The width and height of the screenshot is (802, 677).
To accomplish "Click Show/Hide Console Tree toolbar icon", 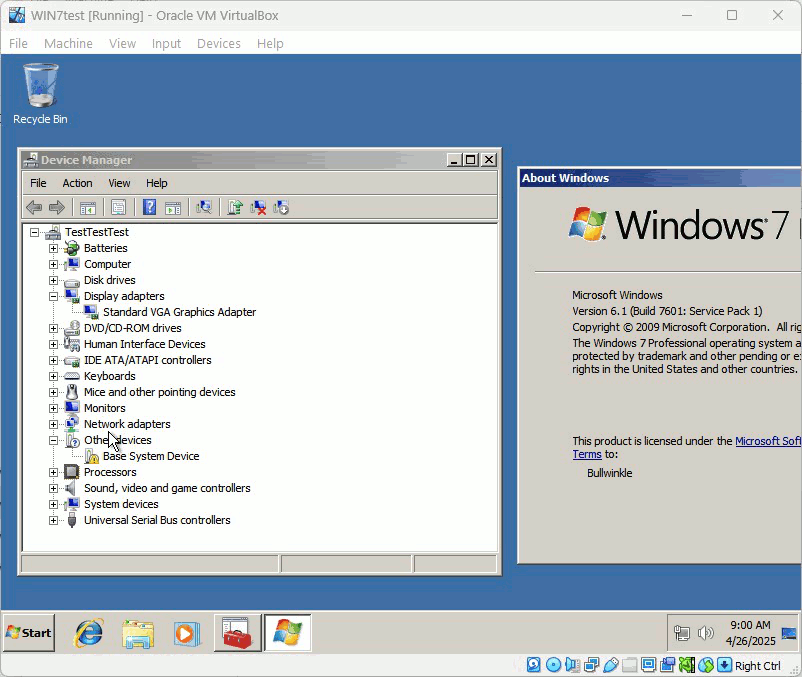I will coord(87,208).
